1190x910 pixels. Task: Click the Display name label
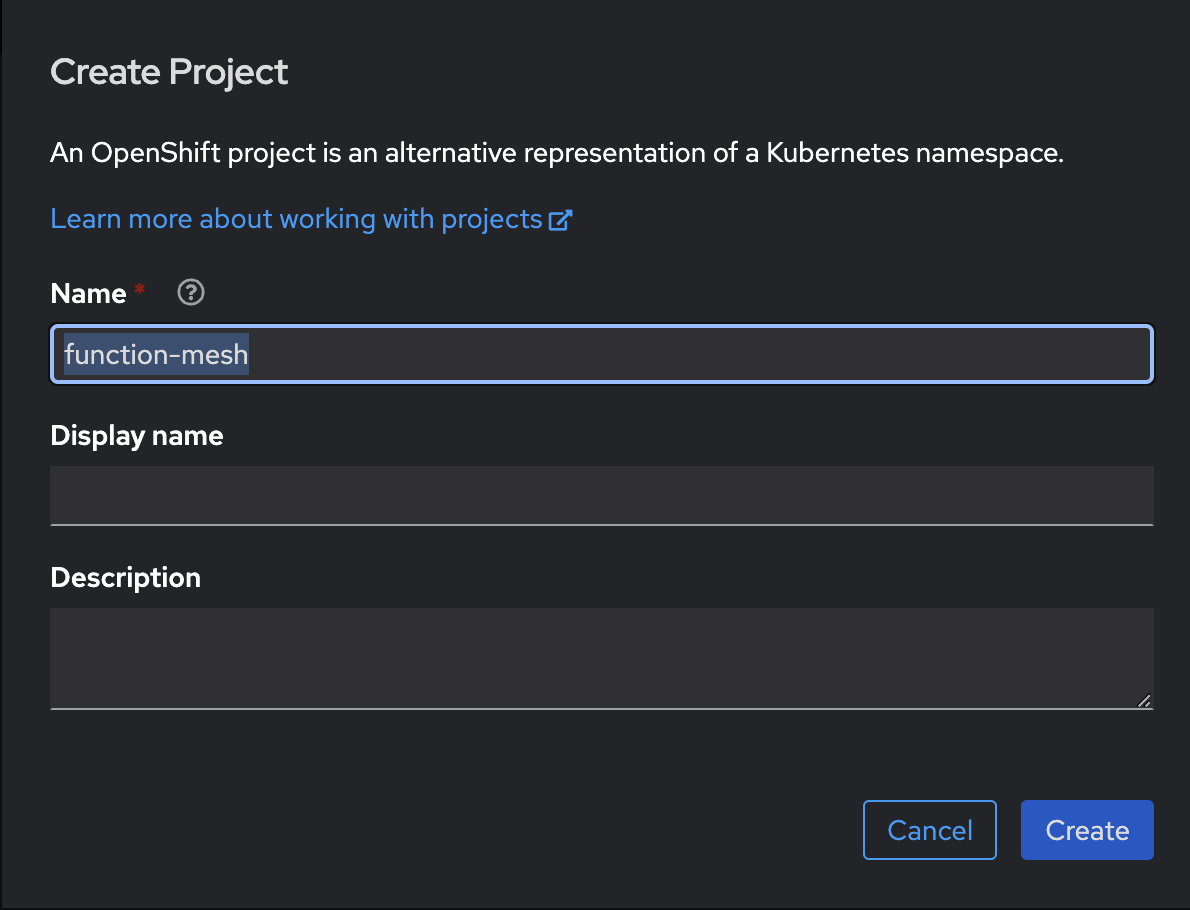[136, 435]
